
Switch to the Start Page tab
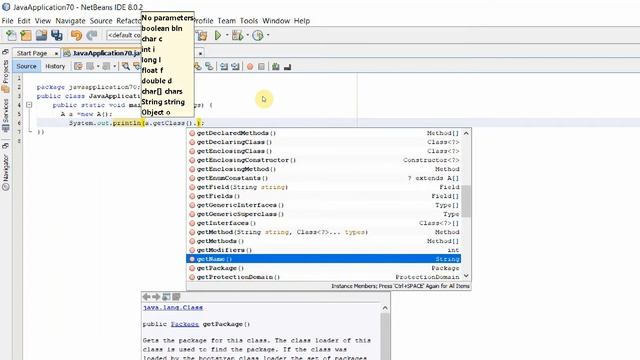32,53
